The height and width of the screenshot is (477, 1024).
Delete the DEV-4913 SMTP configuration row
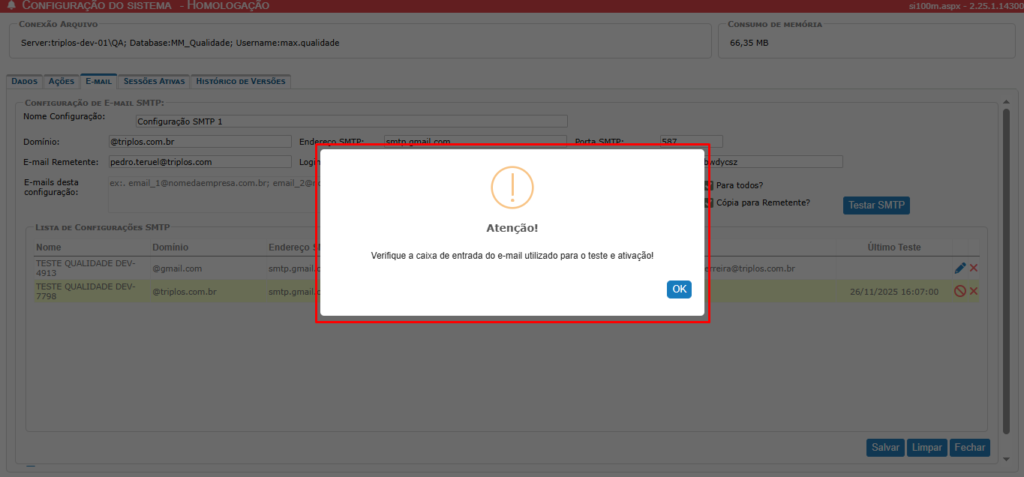[x=973, y=268]
